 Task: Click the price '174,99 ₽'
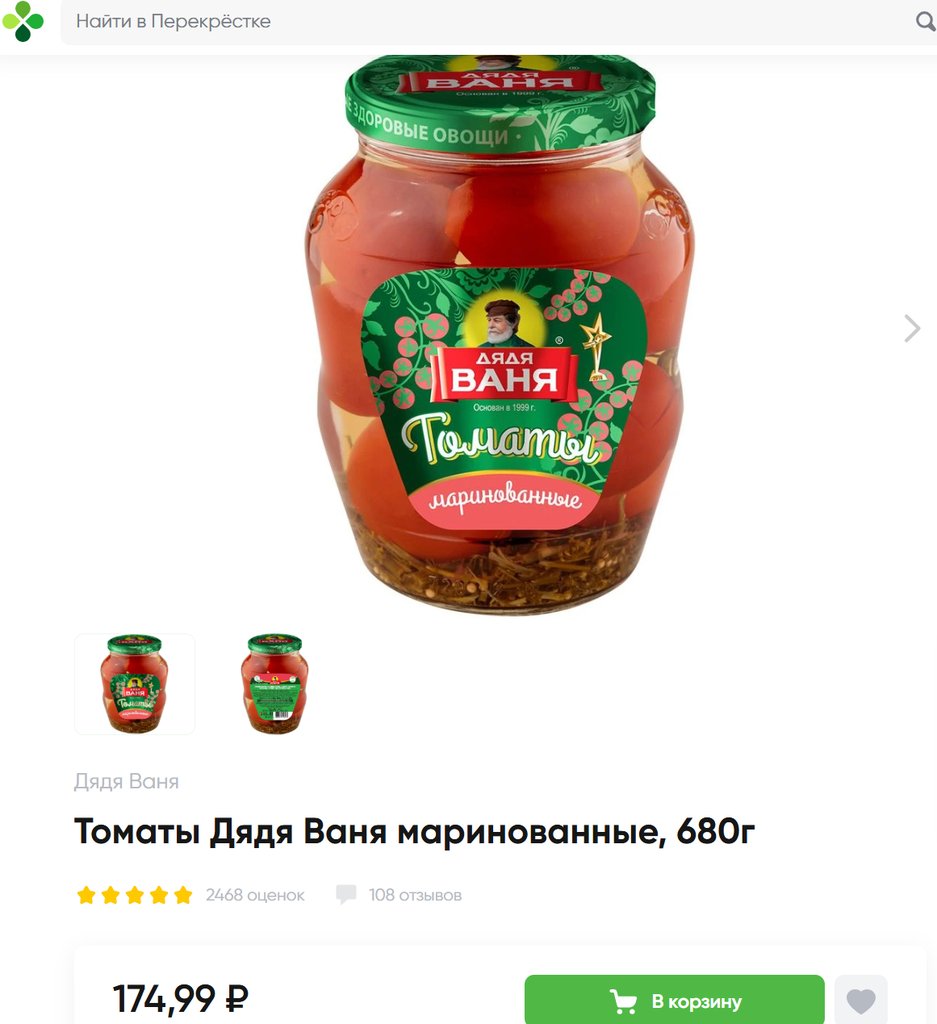[181, 998]
